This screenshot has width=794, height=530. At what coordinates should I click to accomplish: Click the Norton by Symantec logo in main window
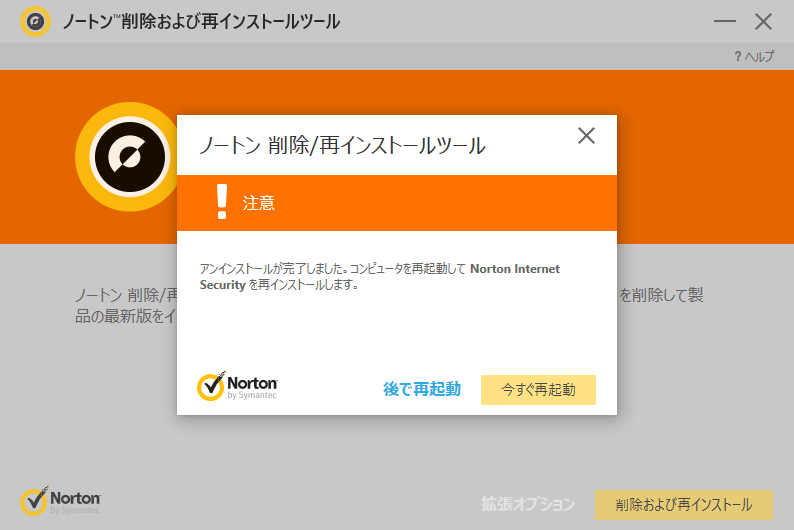tap(60, 501)
